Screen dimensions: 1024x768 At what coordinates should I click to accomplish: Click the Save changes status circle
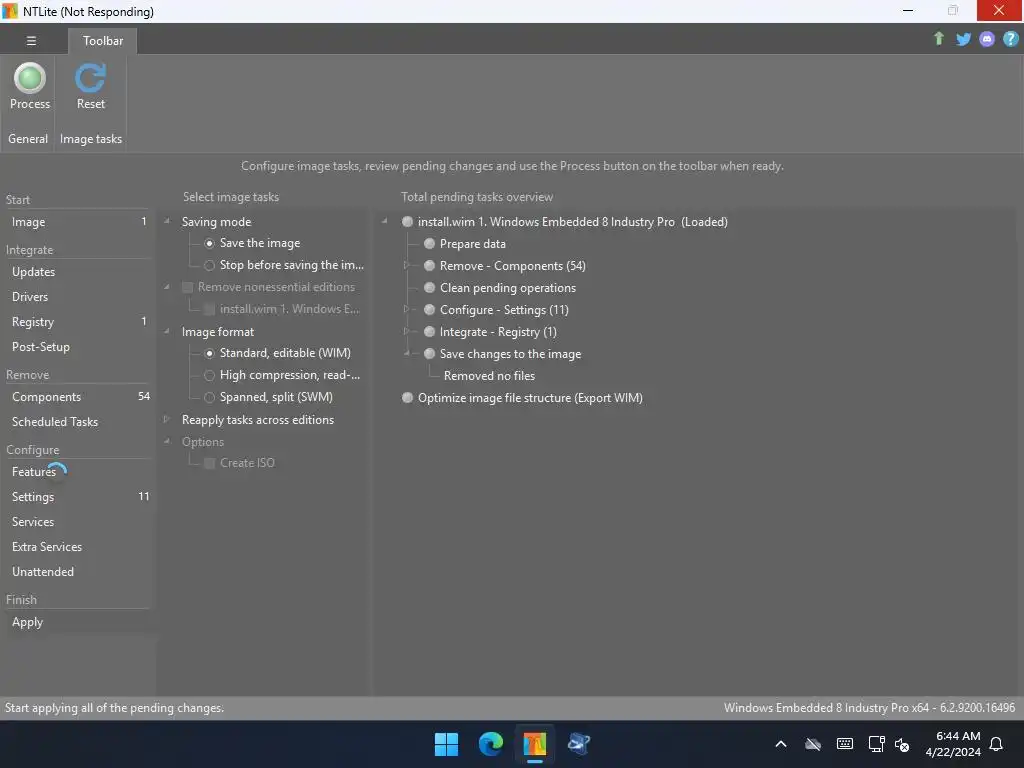click(429, 353)
